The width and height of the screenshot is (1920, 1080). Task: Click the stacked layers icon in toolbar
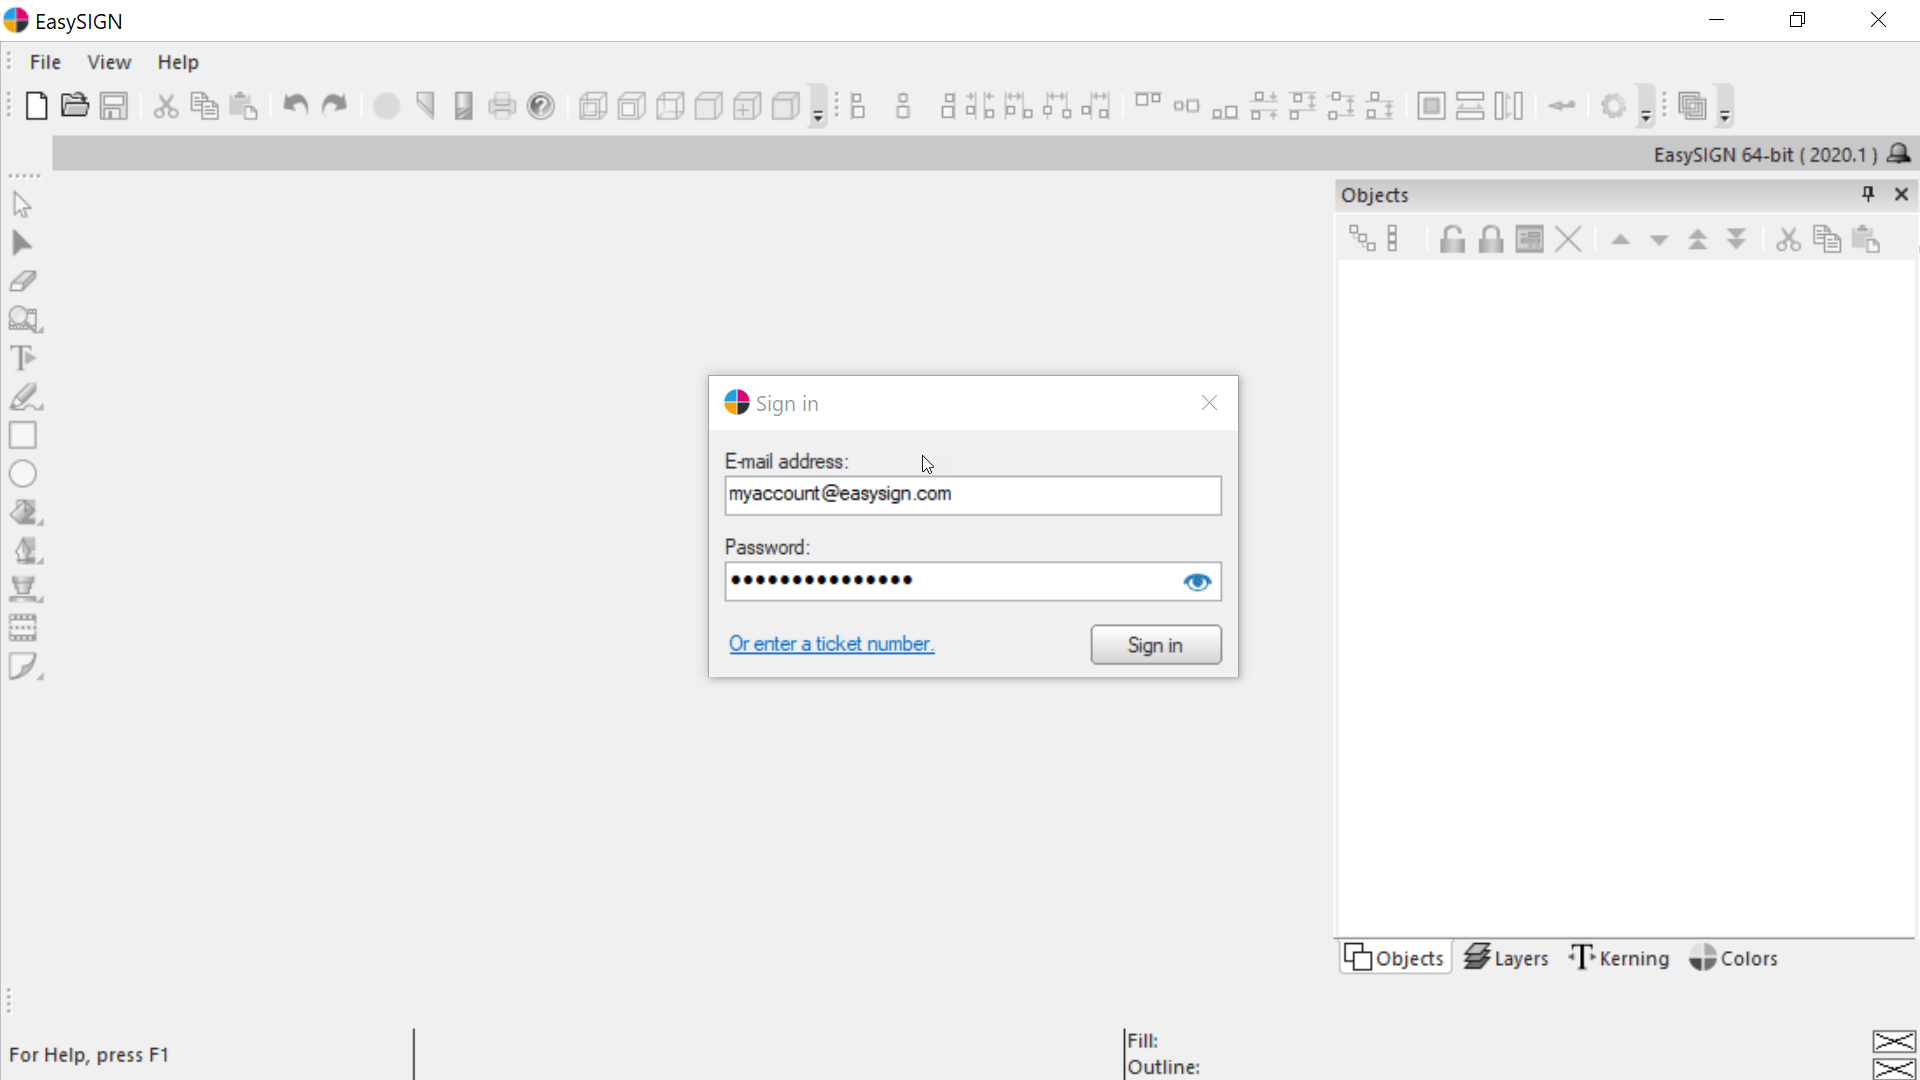click(x=1692, y=106)
